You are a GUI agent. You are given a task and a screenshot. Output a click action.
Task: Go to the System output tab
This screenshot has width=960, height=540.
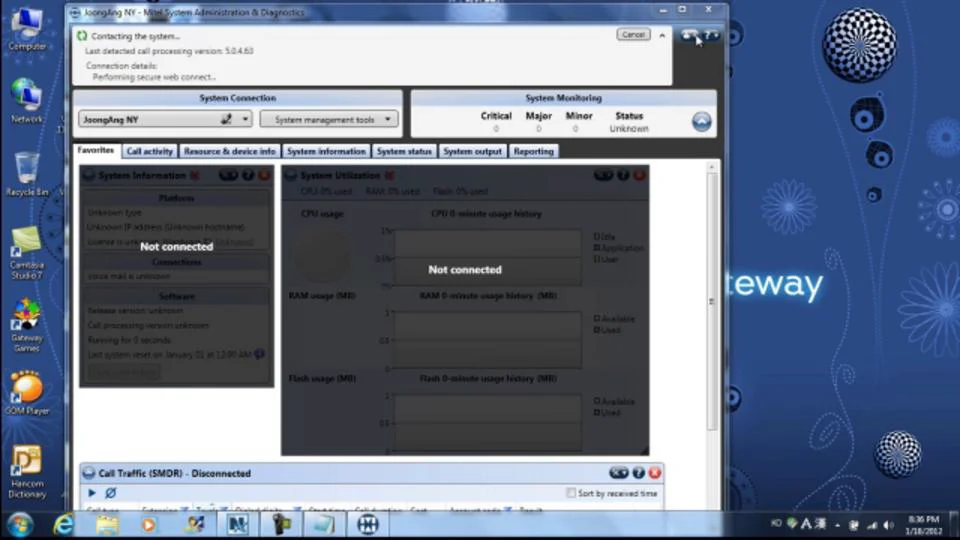pos(472,151)
